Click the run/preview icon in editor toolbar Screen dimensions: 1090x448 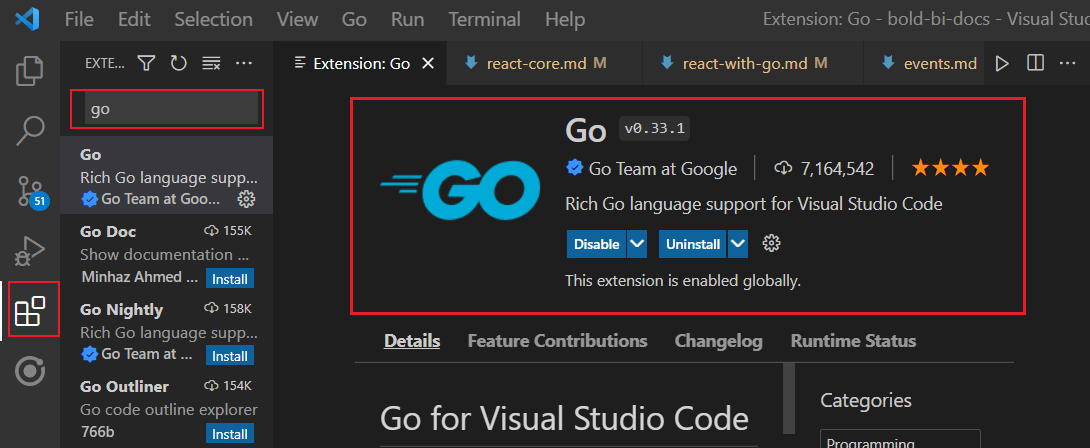pyautogui.click(x=1002, y=63)
